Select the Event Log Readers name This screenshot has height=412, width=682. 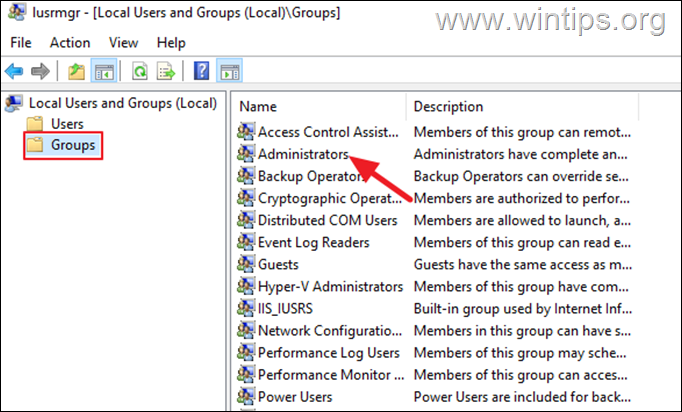coord(314,242)
